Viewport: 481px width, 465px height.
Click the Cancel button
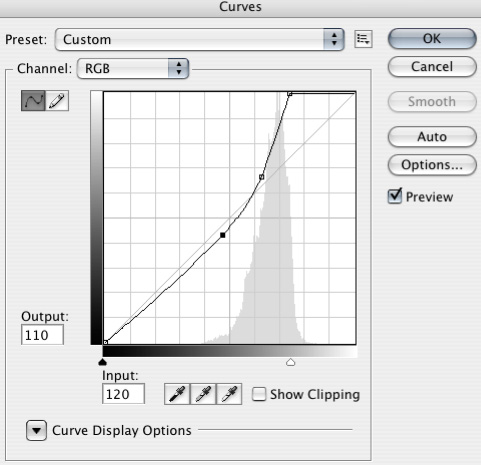(432, 67)
